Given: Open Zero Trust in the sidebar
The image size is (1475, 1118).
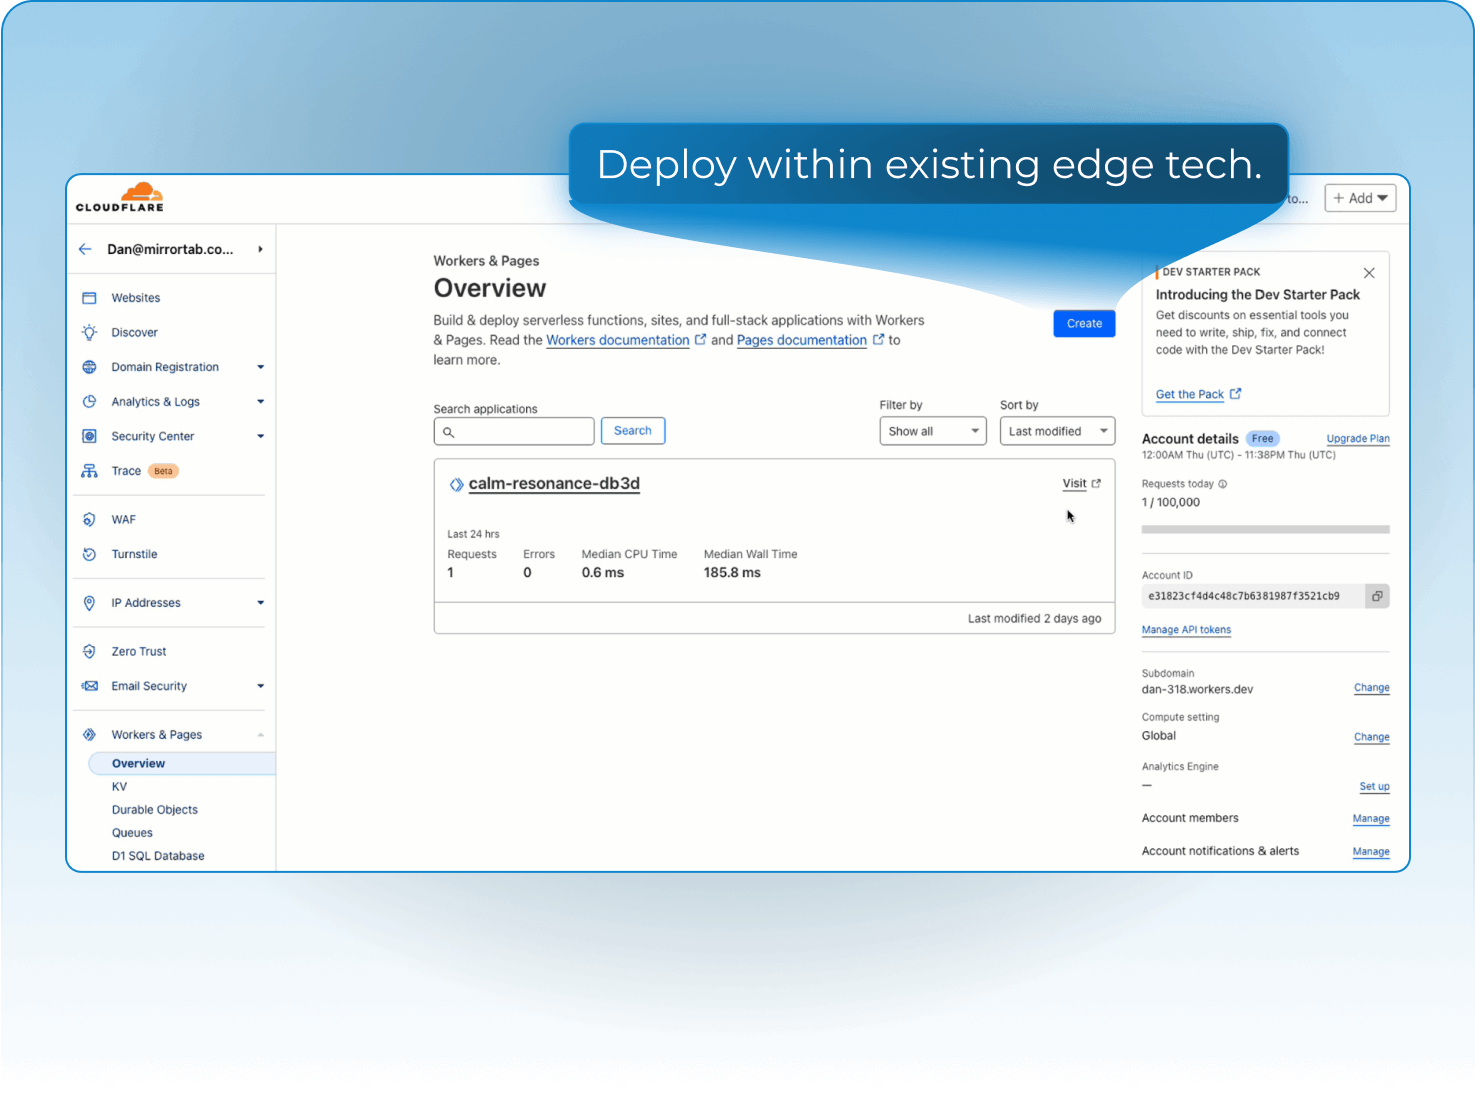Looking at the screenshot, I should pyautogui.click(x=139, y=651).
